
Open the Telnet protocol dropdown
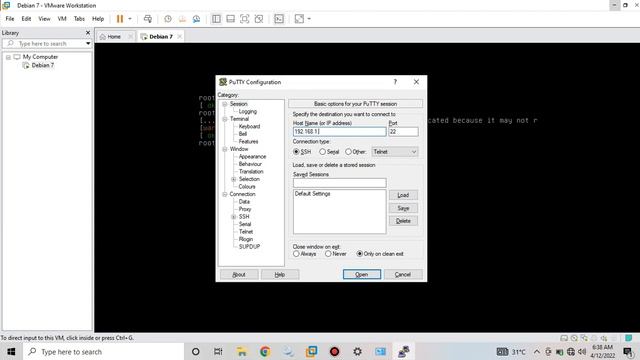(395, 152)
